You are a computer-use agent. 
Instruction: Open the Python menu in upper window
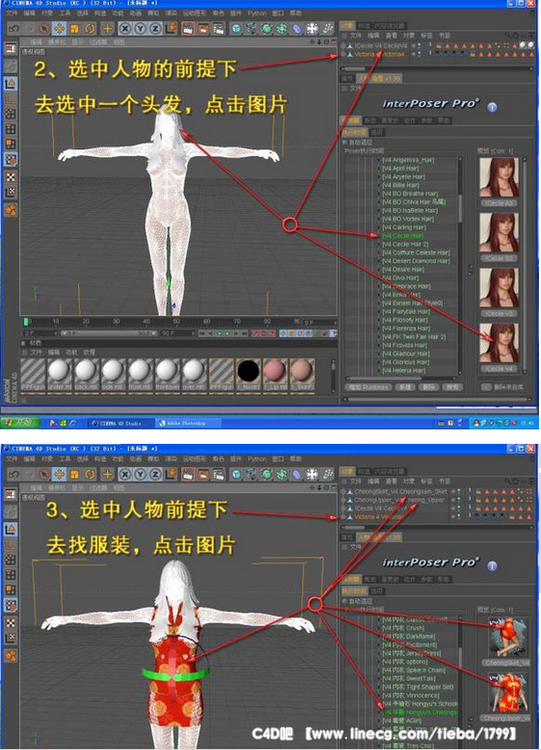257,13
